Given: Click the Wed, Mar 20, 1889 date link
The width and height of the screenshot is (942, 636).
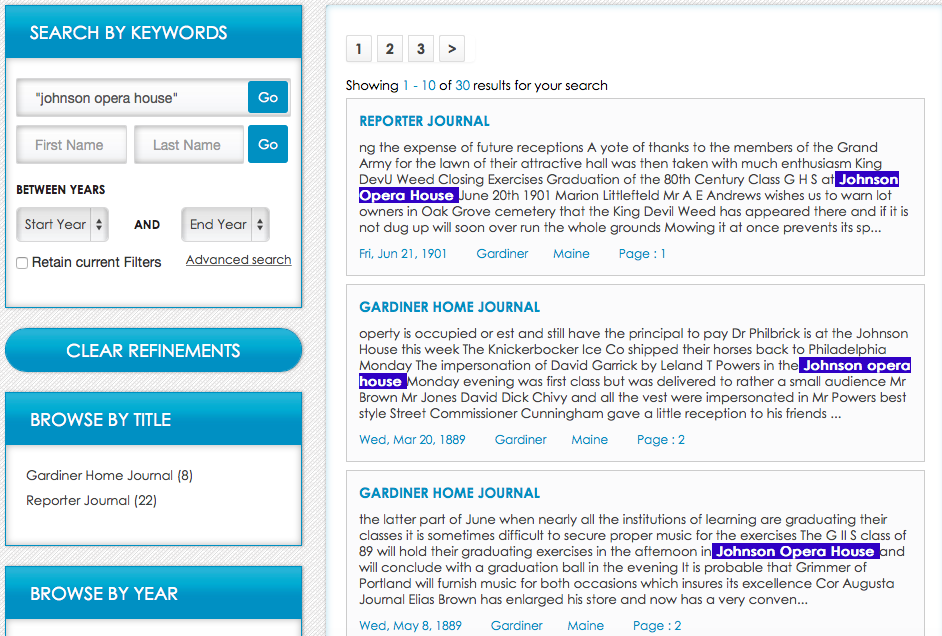Looking at the screenshot, I should point(412,440).
